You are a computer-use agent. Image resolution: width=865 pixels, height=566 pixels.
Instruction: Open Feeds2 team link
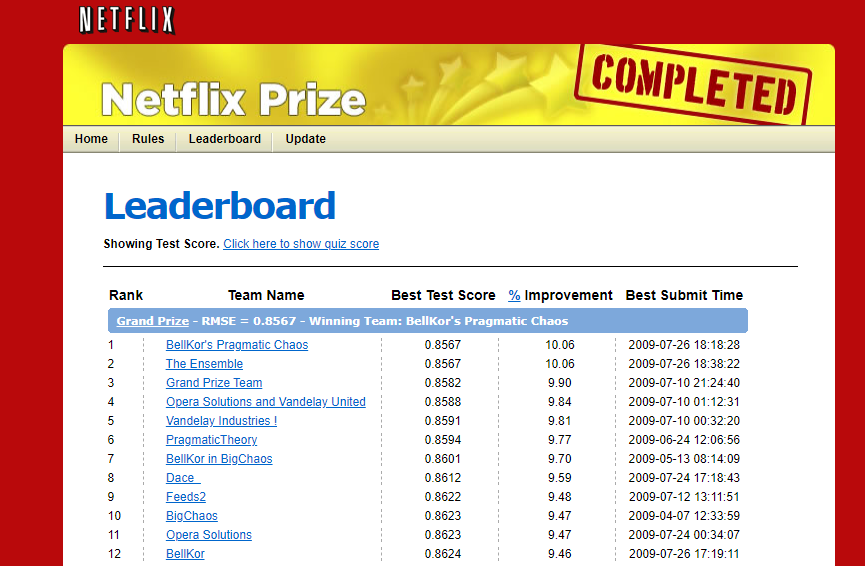(186, 497)
